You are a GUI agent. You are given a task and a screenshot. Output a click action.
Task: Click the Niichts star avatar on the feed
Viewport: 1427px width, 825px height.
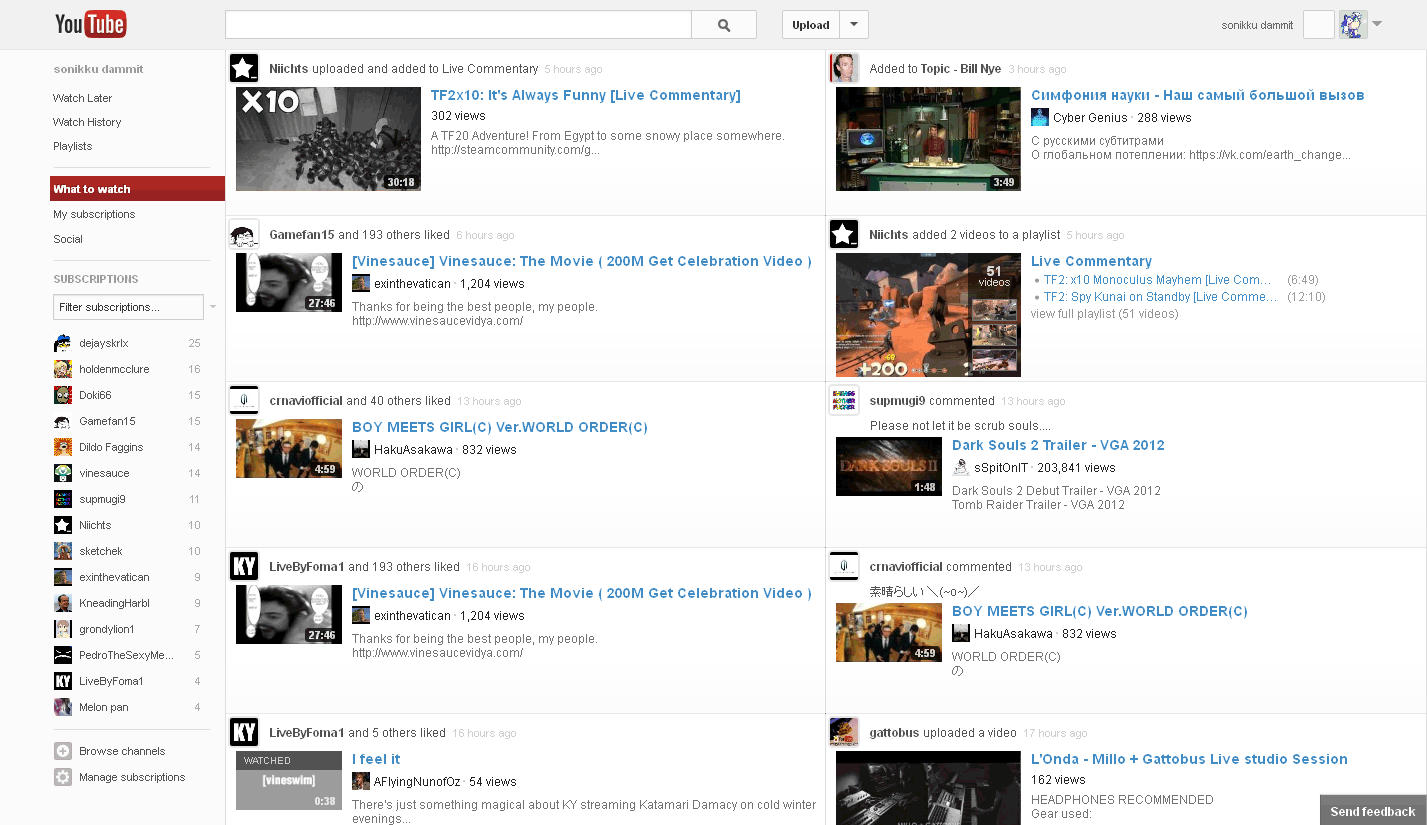tap(243, 68)
